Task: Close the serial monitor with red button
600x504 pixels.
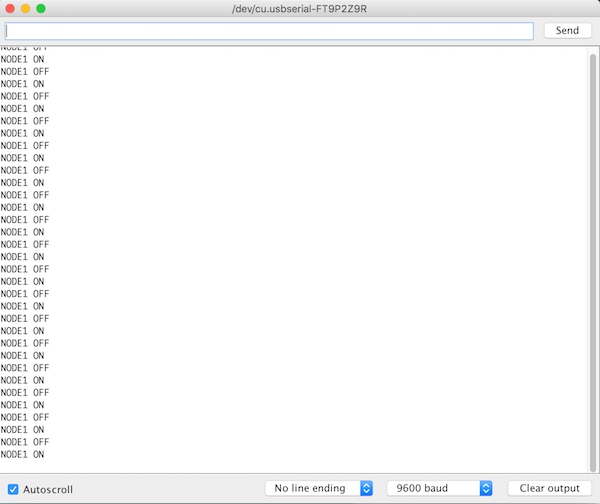Action: tap(10, 8)
